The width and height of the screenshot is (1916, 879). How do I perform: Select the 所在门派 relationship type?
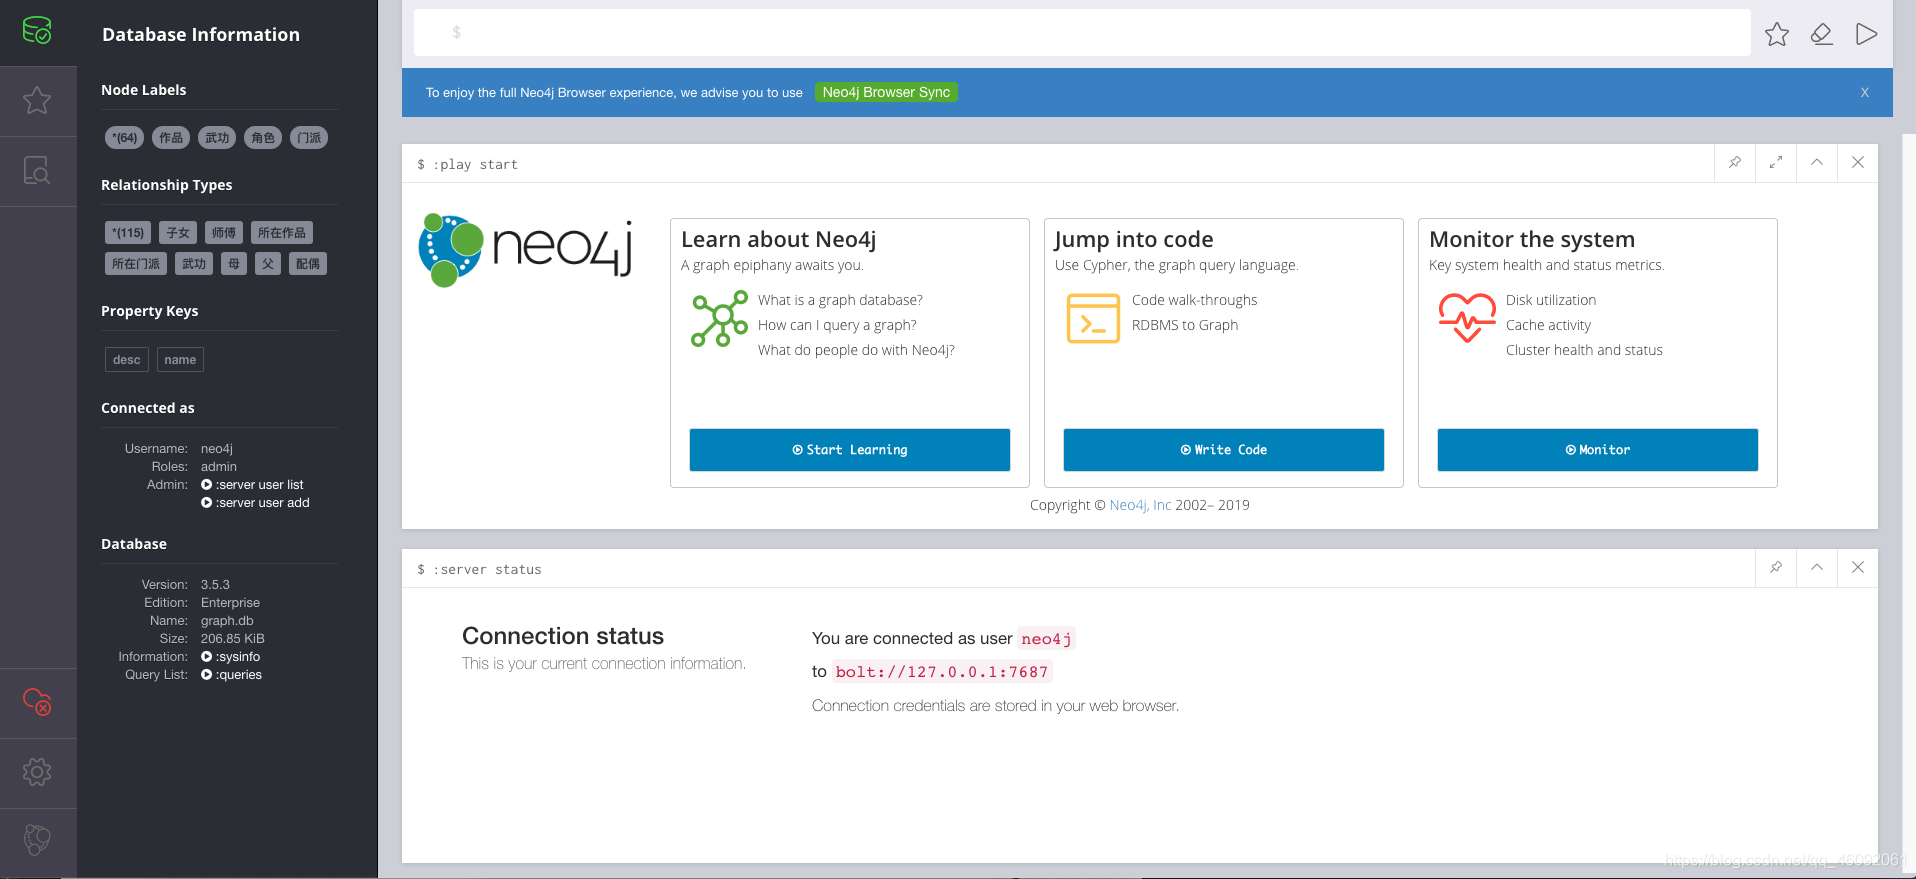point(136,264)
